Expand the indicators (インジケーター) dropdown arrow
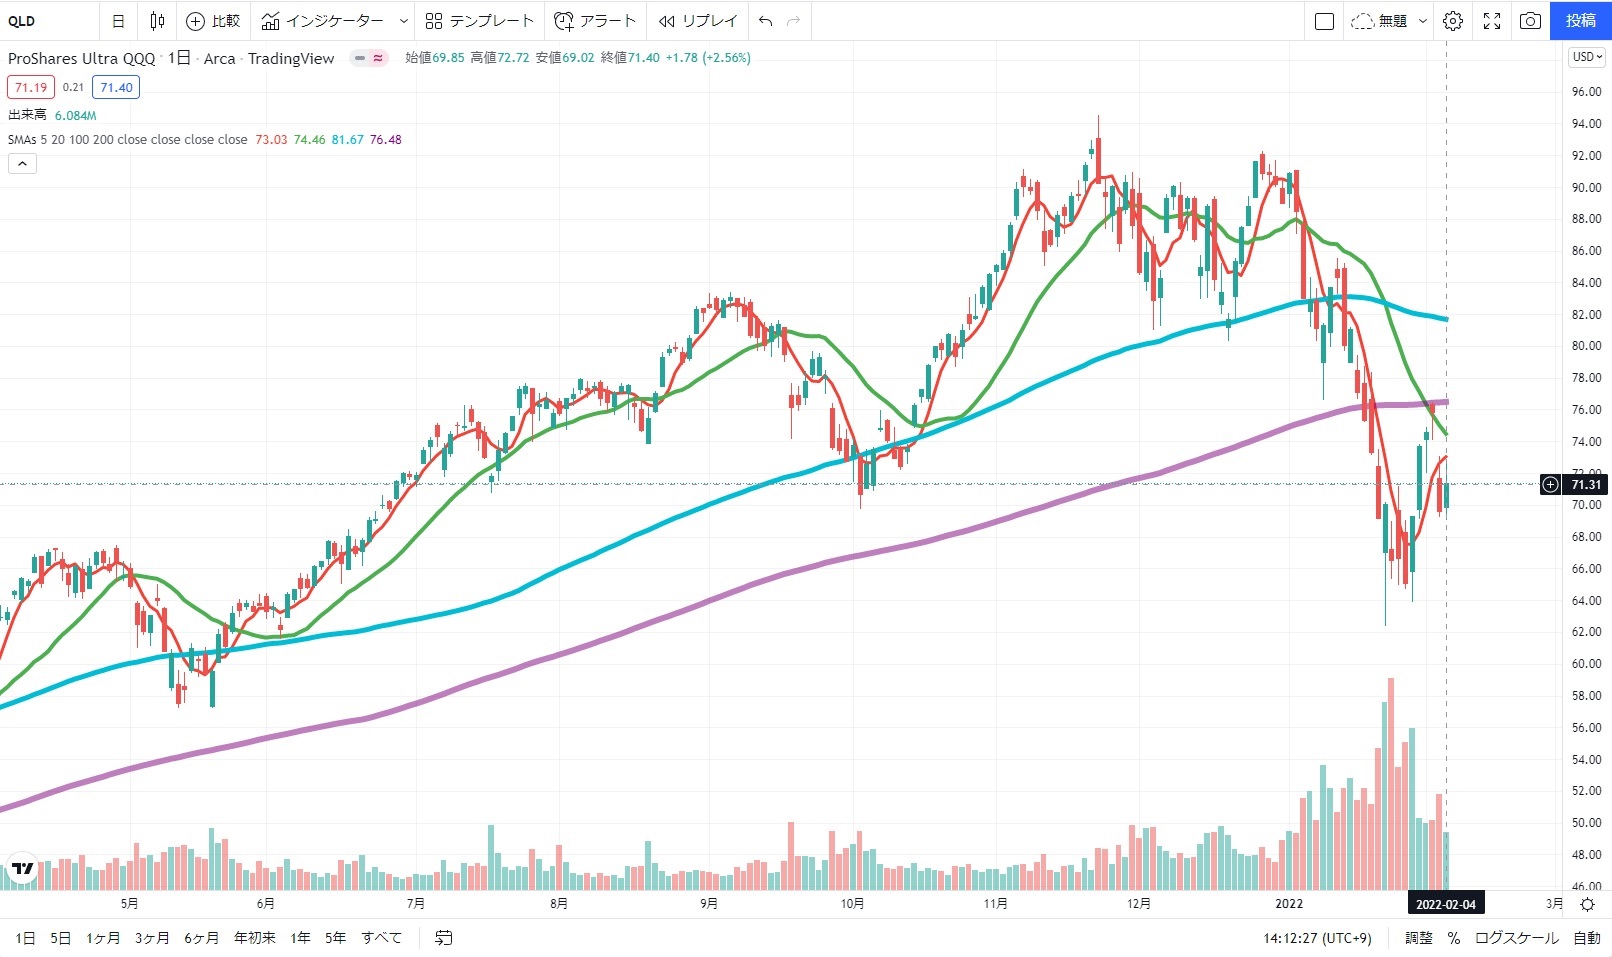Image resolution: width=1612 pixels, height=957 pixels. point(403,21)
